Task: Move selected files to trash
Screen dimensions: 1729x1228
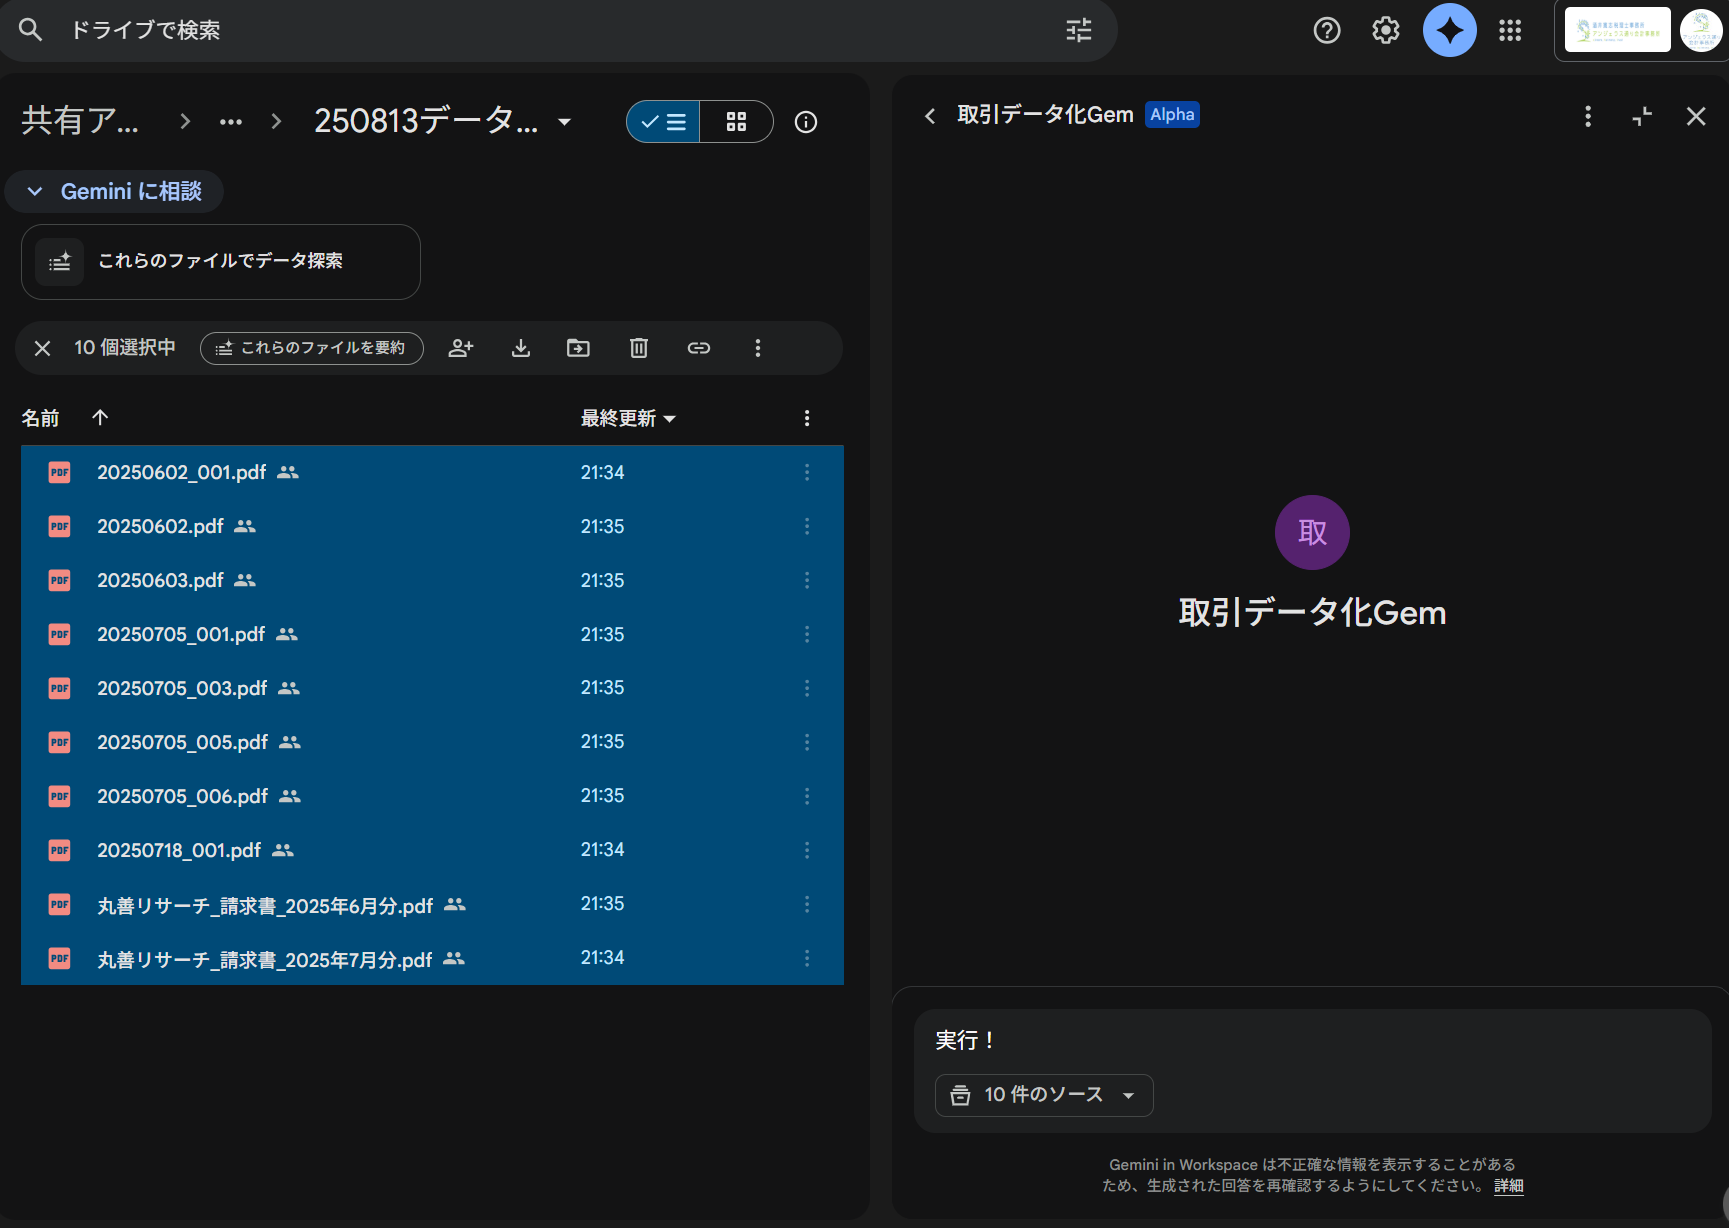Action: click(639, 348)
